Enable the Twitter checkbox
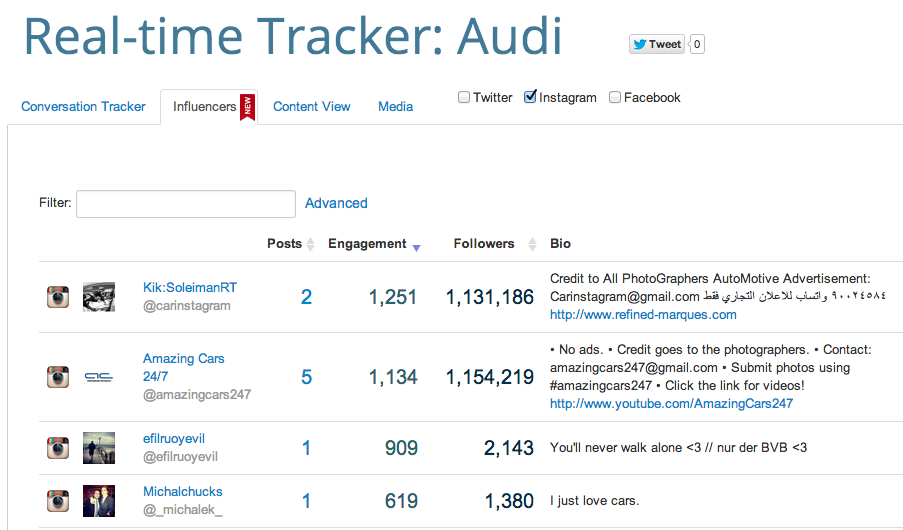This screenshot has width=903, height=530. [464, 97]
